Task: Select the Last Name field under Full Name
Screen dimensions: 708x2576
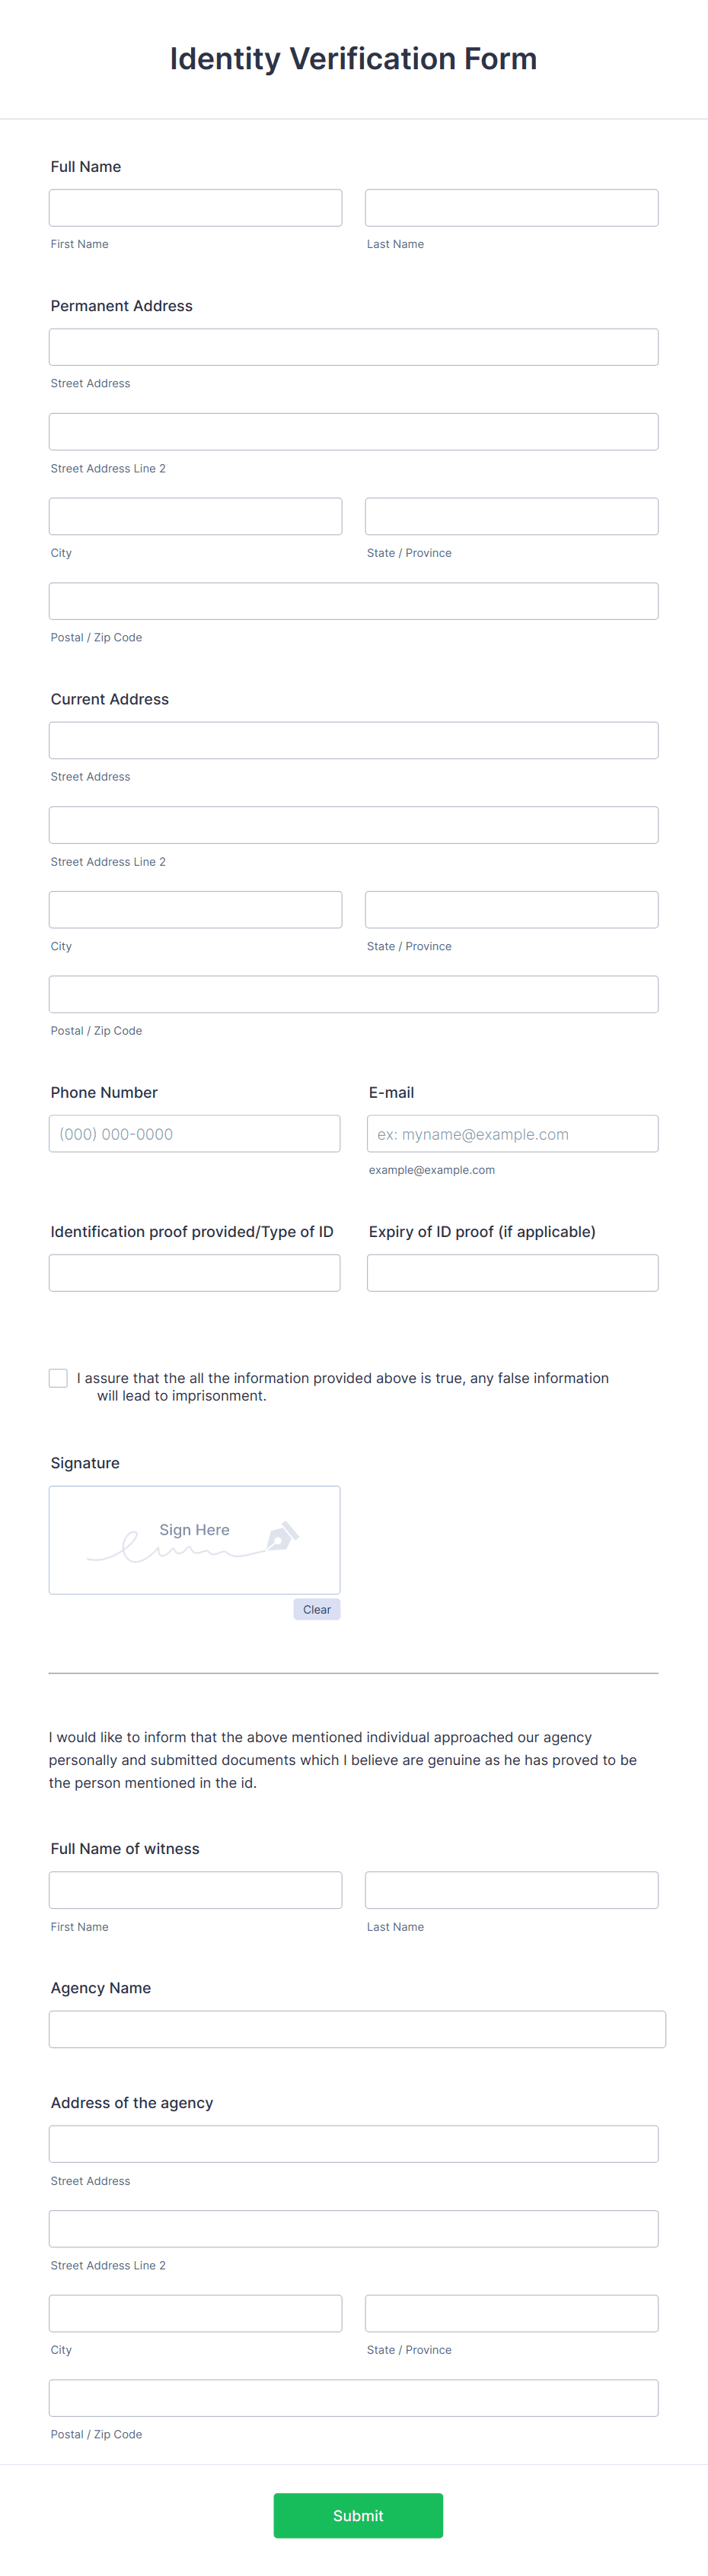Action: [512, 207]
